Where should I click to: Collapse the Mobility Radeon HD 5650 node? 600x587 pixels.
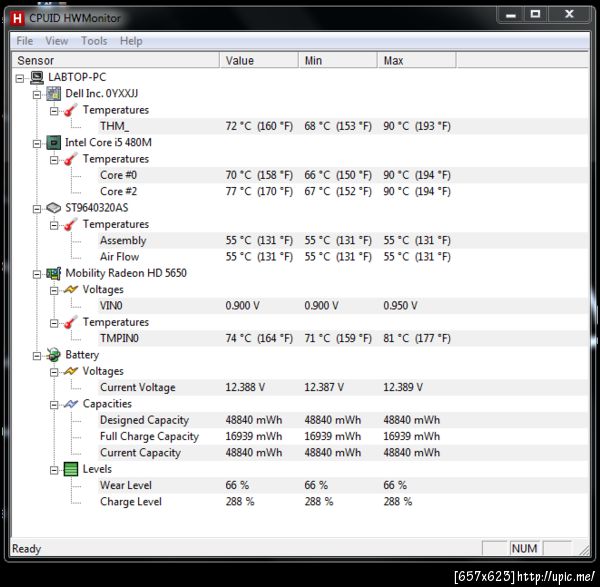coord(37,274)
